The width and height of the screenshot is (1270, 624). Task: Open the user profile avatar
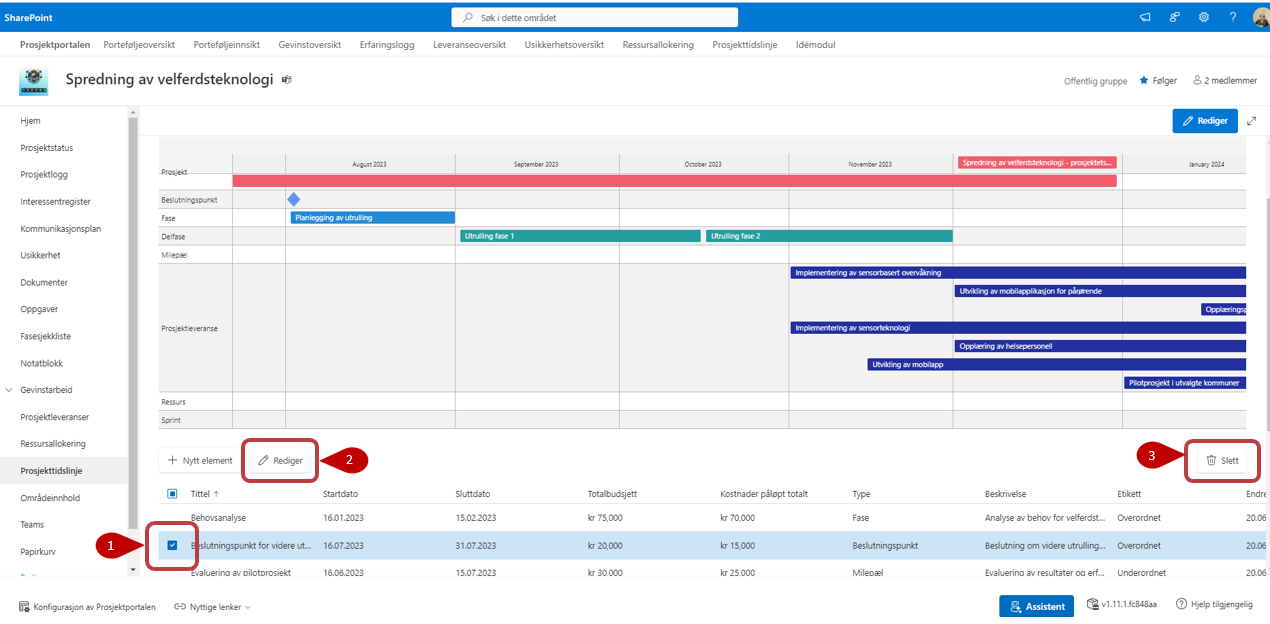coord(1260,17)
